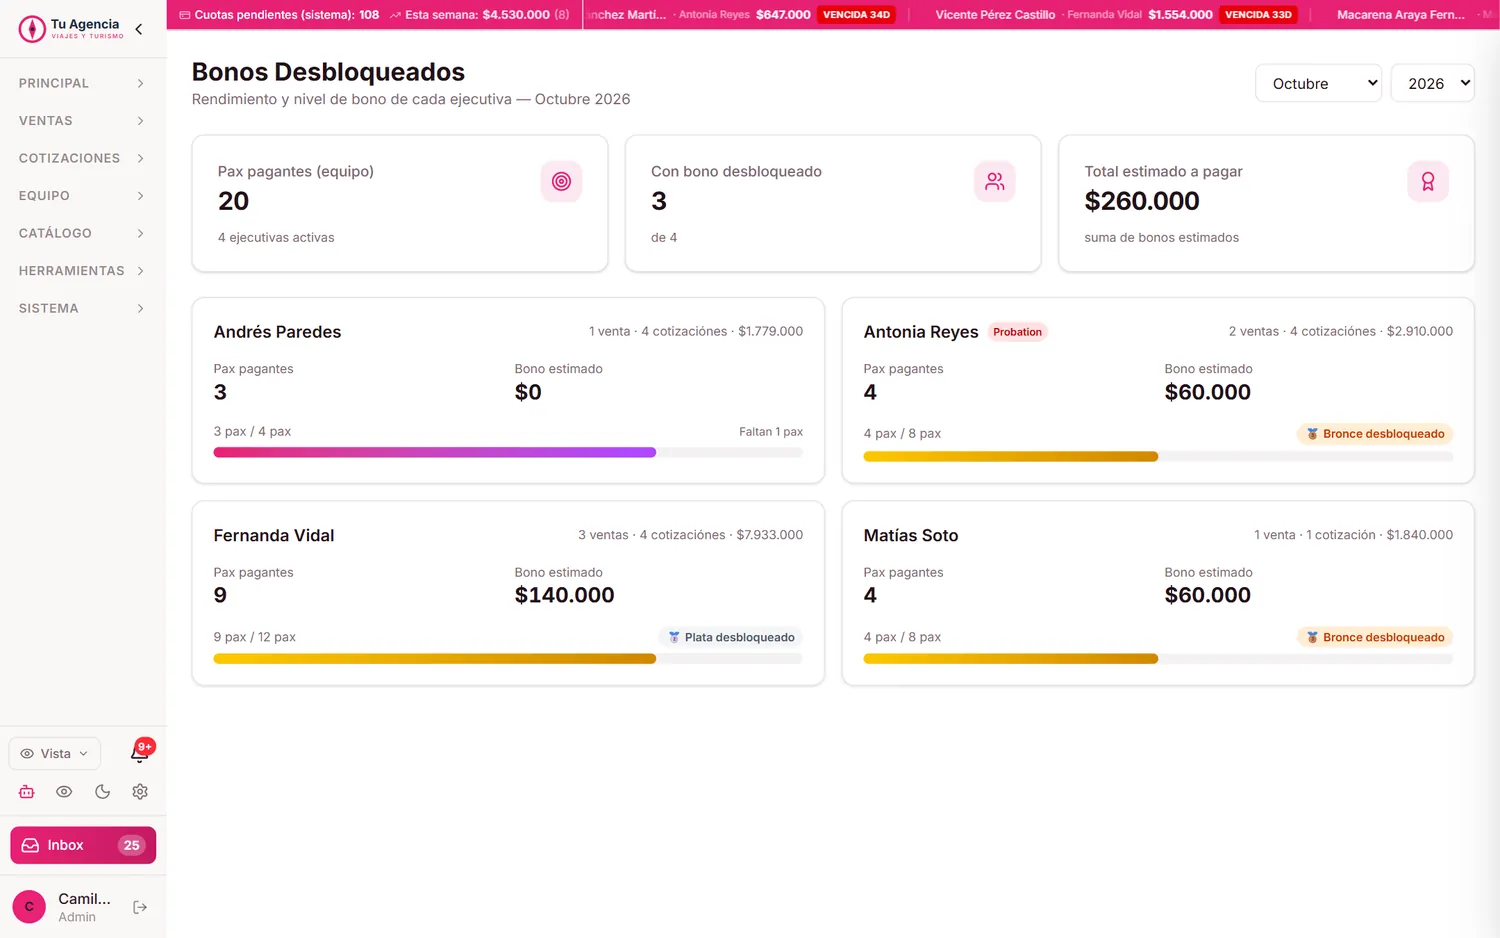1500x938 pixels.
Task: Click Andrés Paredes' progress bar
Action: [508, 452]
